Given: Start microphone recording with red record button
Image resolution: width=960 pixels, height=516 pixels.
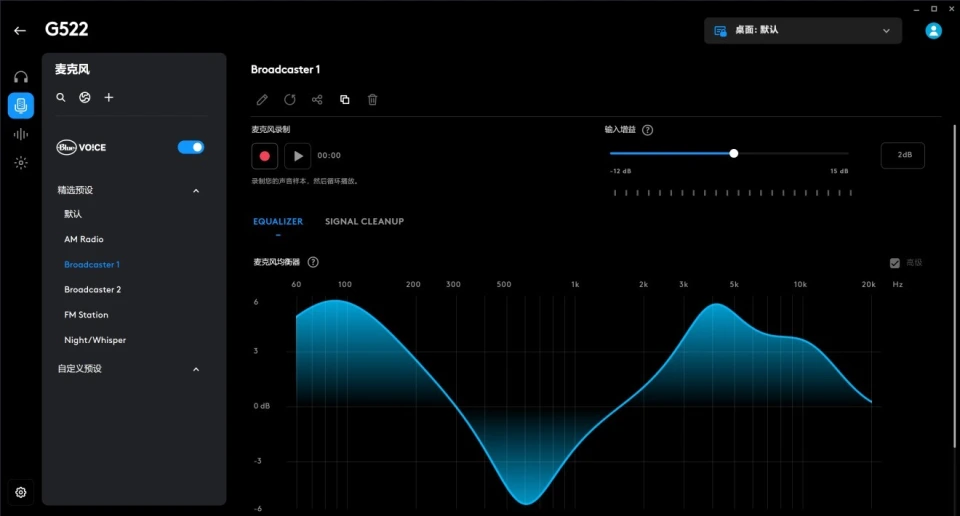Looking at the screenshot, I should 265,156.
